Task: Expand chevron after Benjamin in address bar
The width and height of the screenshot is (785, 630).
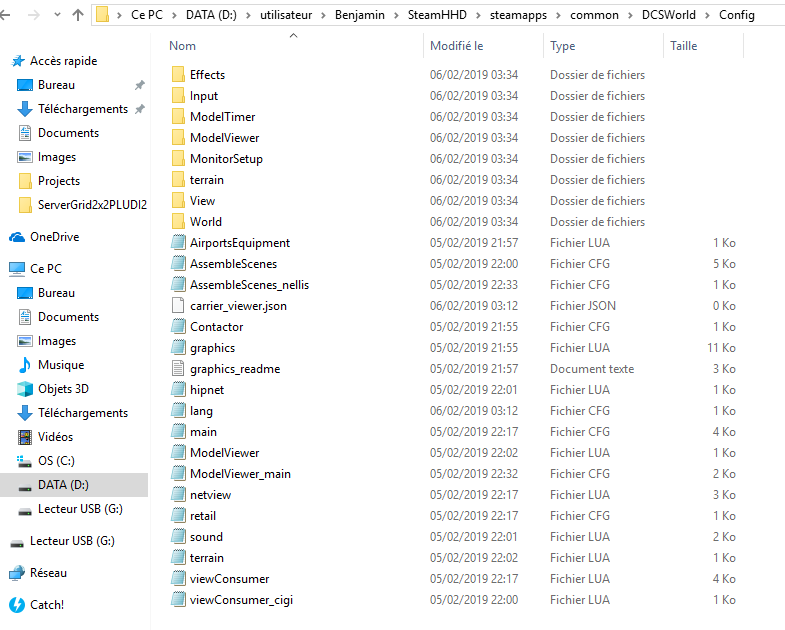Action: pos(396,16)
